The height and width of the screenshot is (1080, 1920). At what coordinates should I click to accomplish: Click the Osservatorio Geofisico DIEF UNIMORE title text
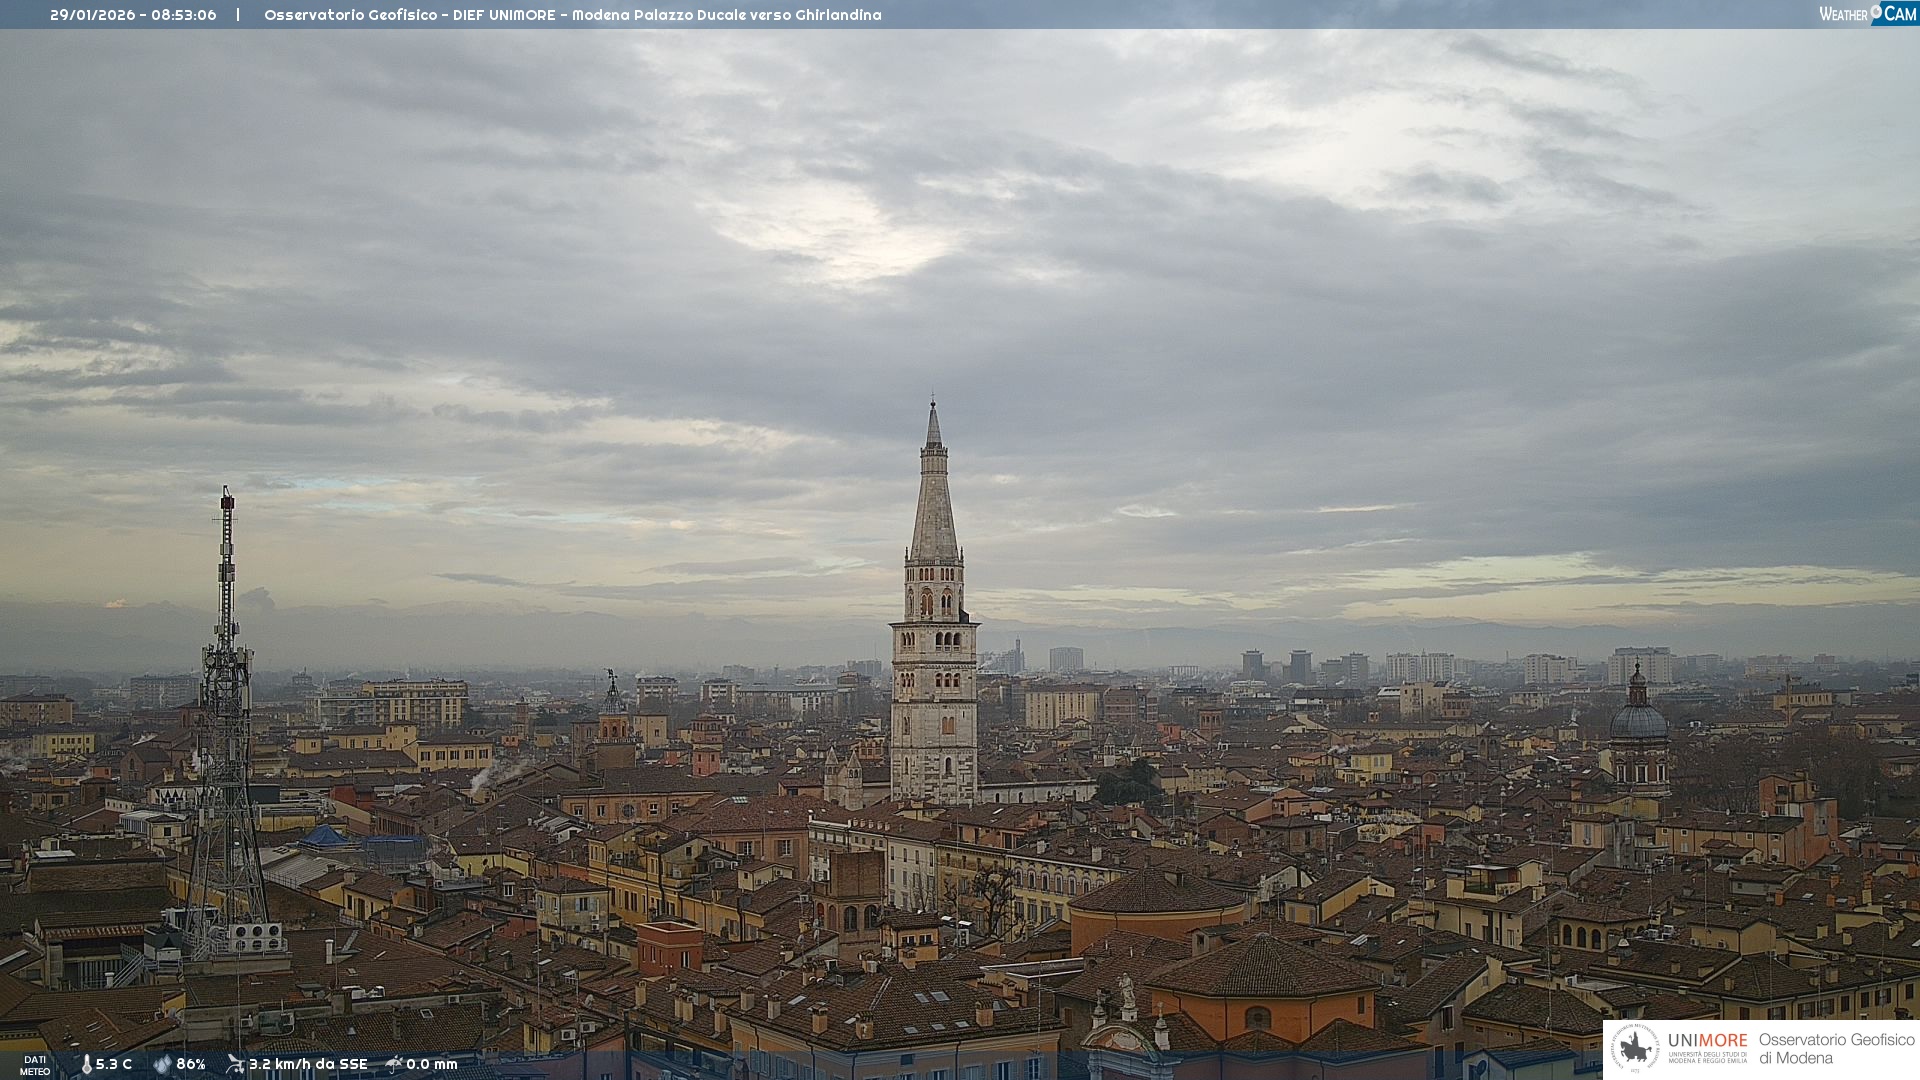tap(572, 15)
